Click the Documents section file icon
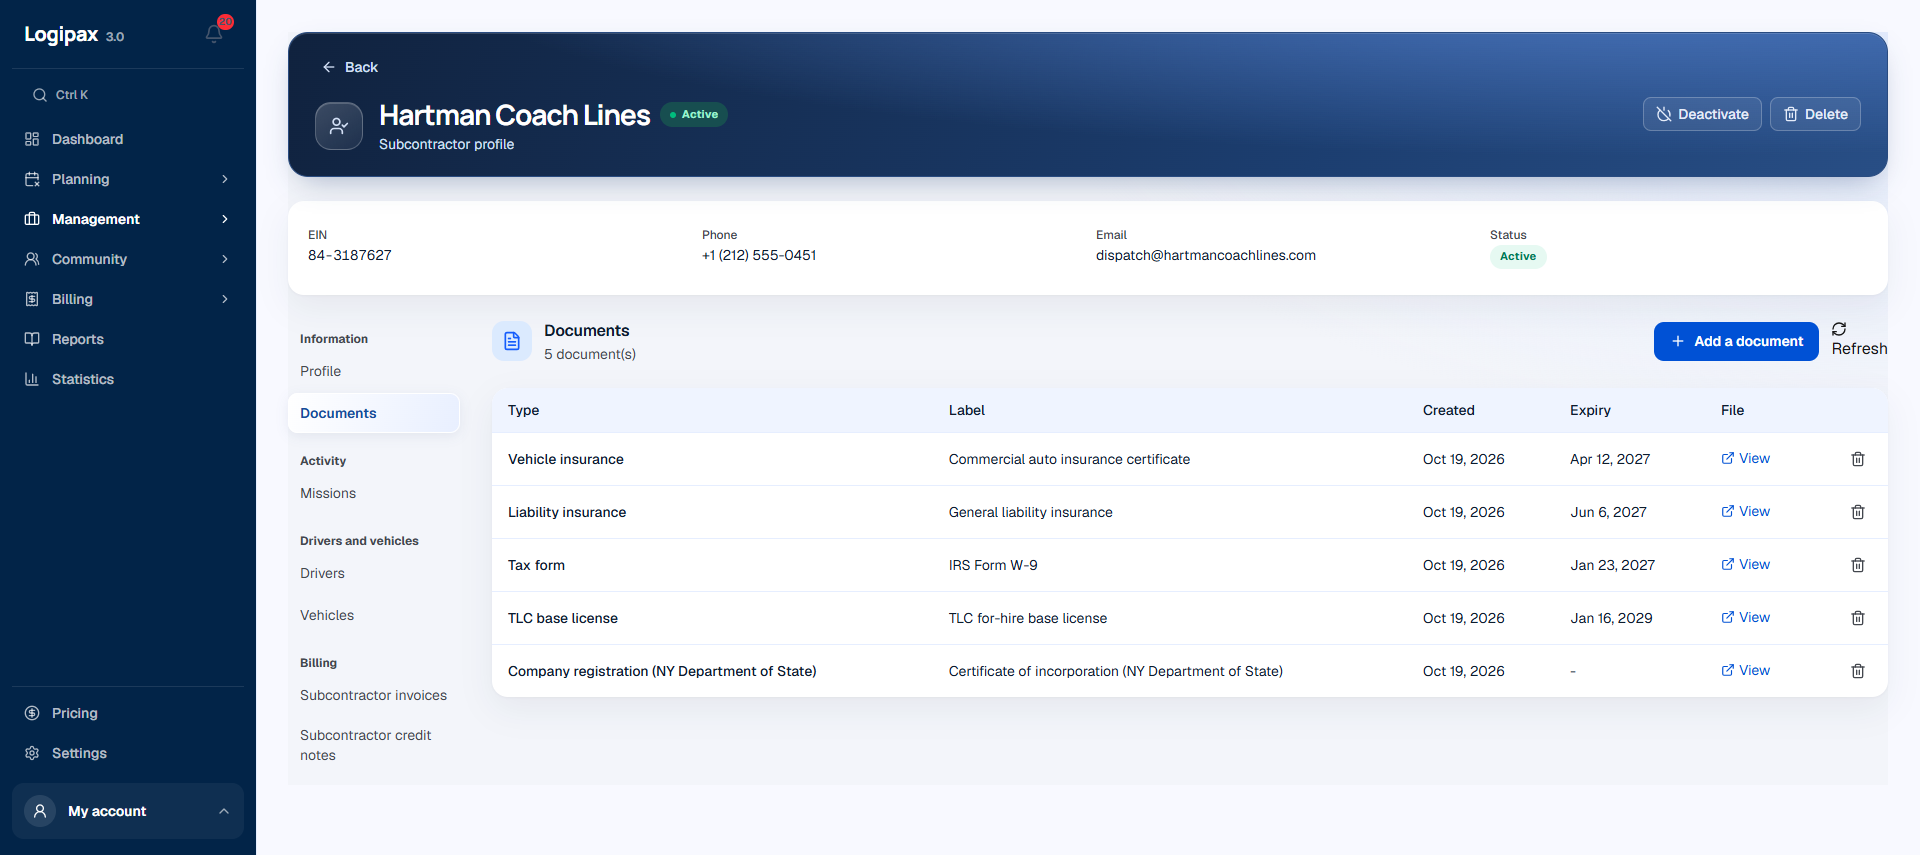Screen dimensions: 1920x855 pos(512,341)
